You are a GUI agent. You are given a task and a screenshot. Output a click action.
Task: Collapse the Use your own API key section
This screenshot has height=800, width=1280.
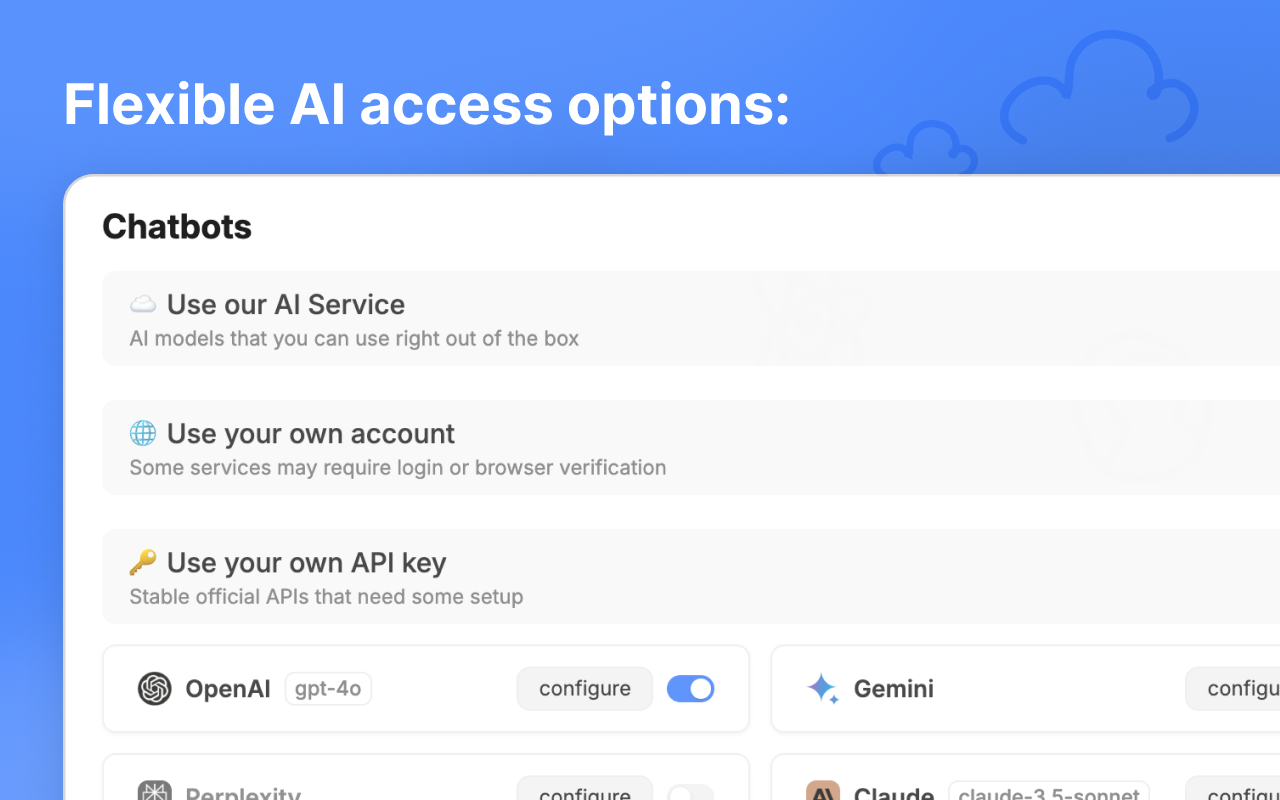(x=306, y=563)
